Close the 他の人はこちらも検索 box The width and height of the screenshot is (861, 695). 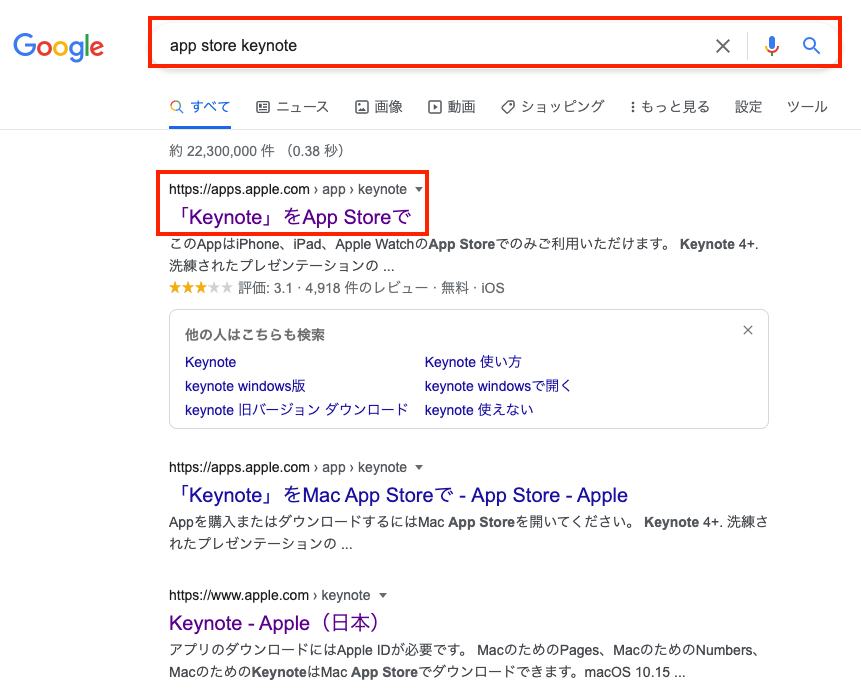(x=747, y=330)
